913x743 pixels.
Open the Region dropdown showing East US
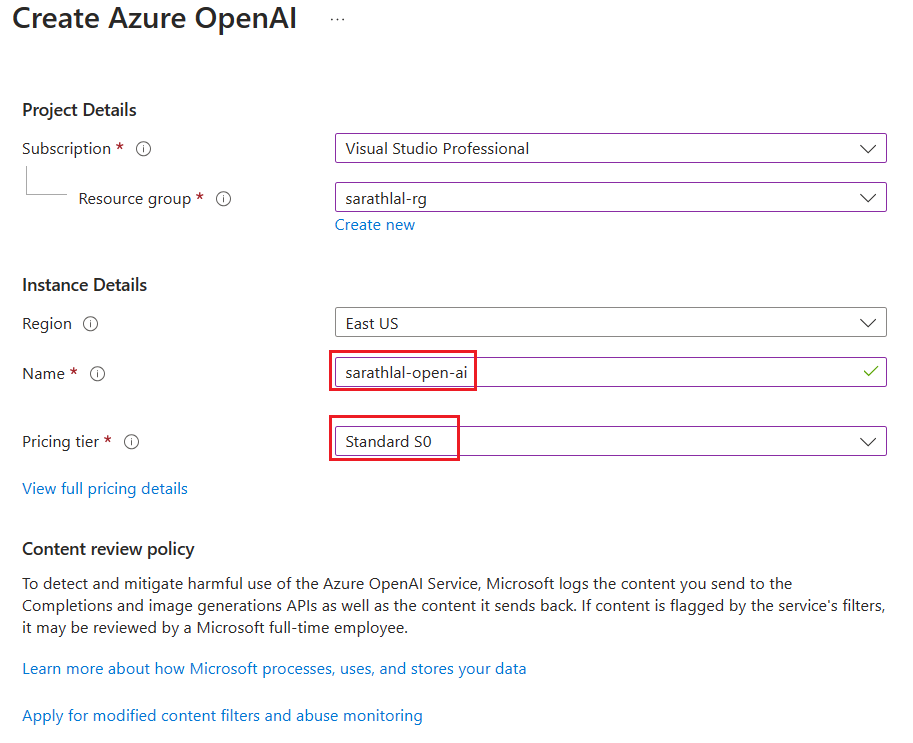(x=610, y=322)
